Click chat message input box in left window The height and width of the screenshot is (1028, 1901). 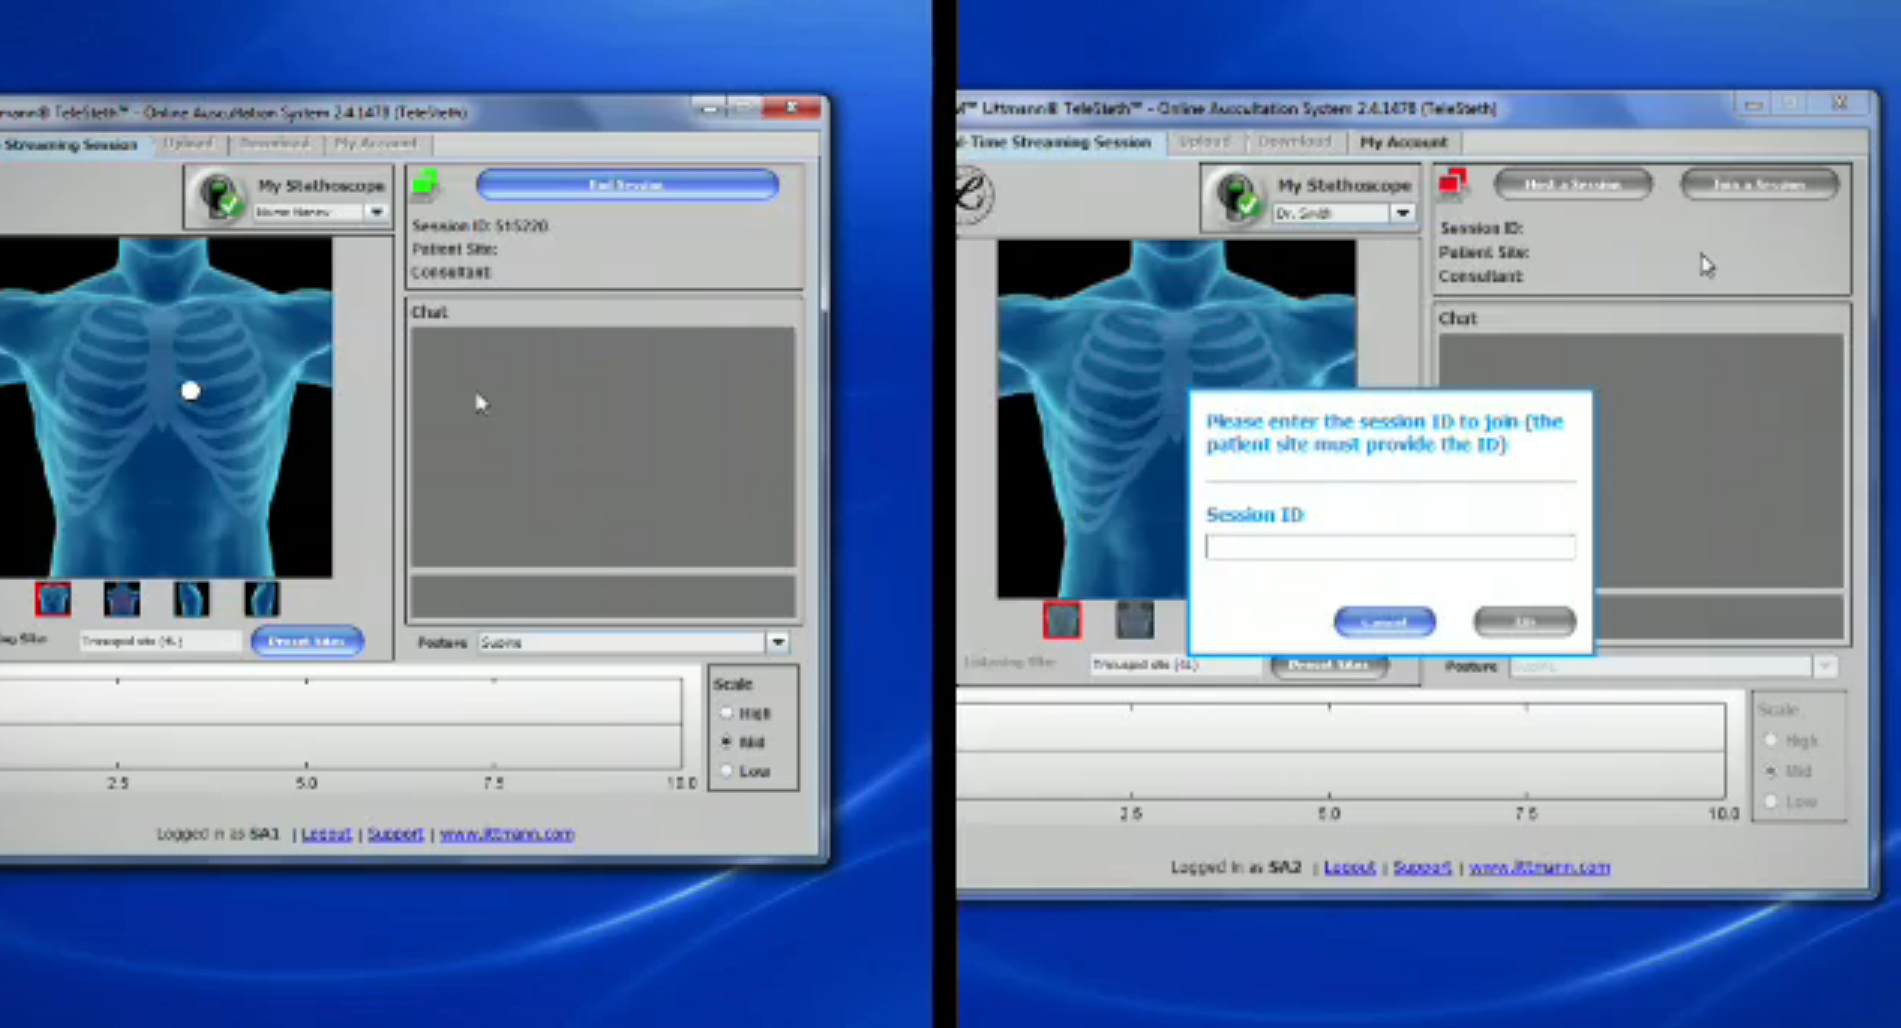click(x=603, y=595)
